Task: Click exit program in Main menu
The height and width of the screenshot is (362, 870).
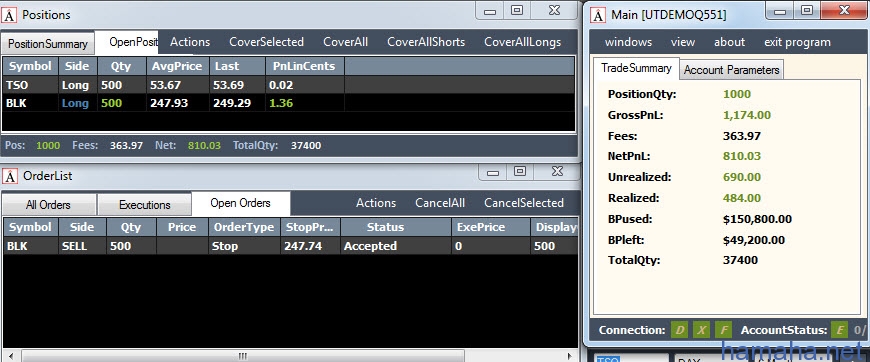Action: 797,42
